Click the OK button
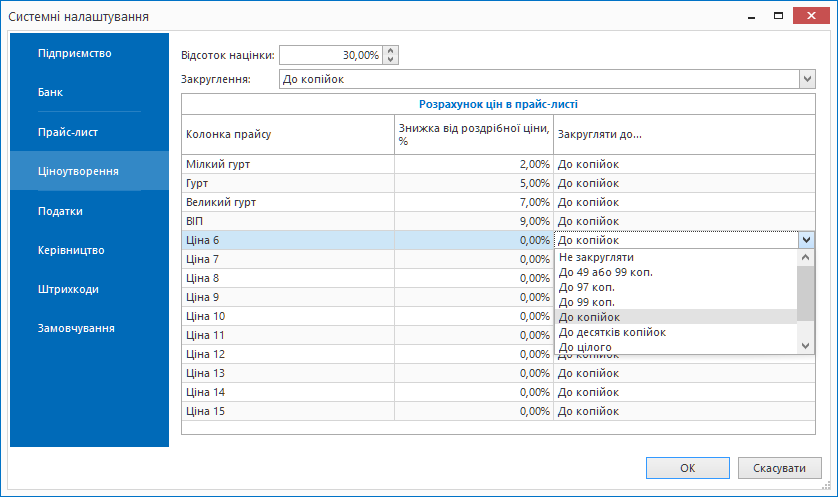838x497 pixels. coord(687,468)
